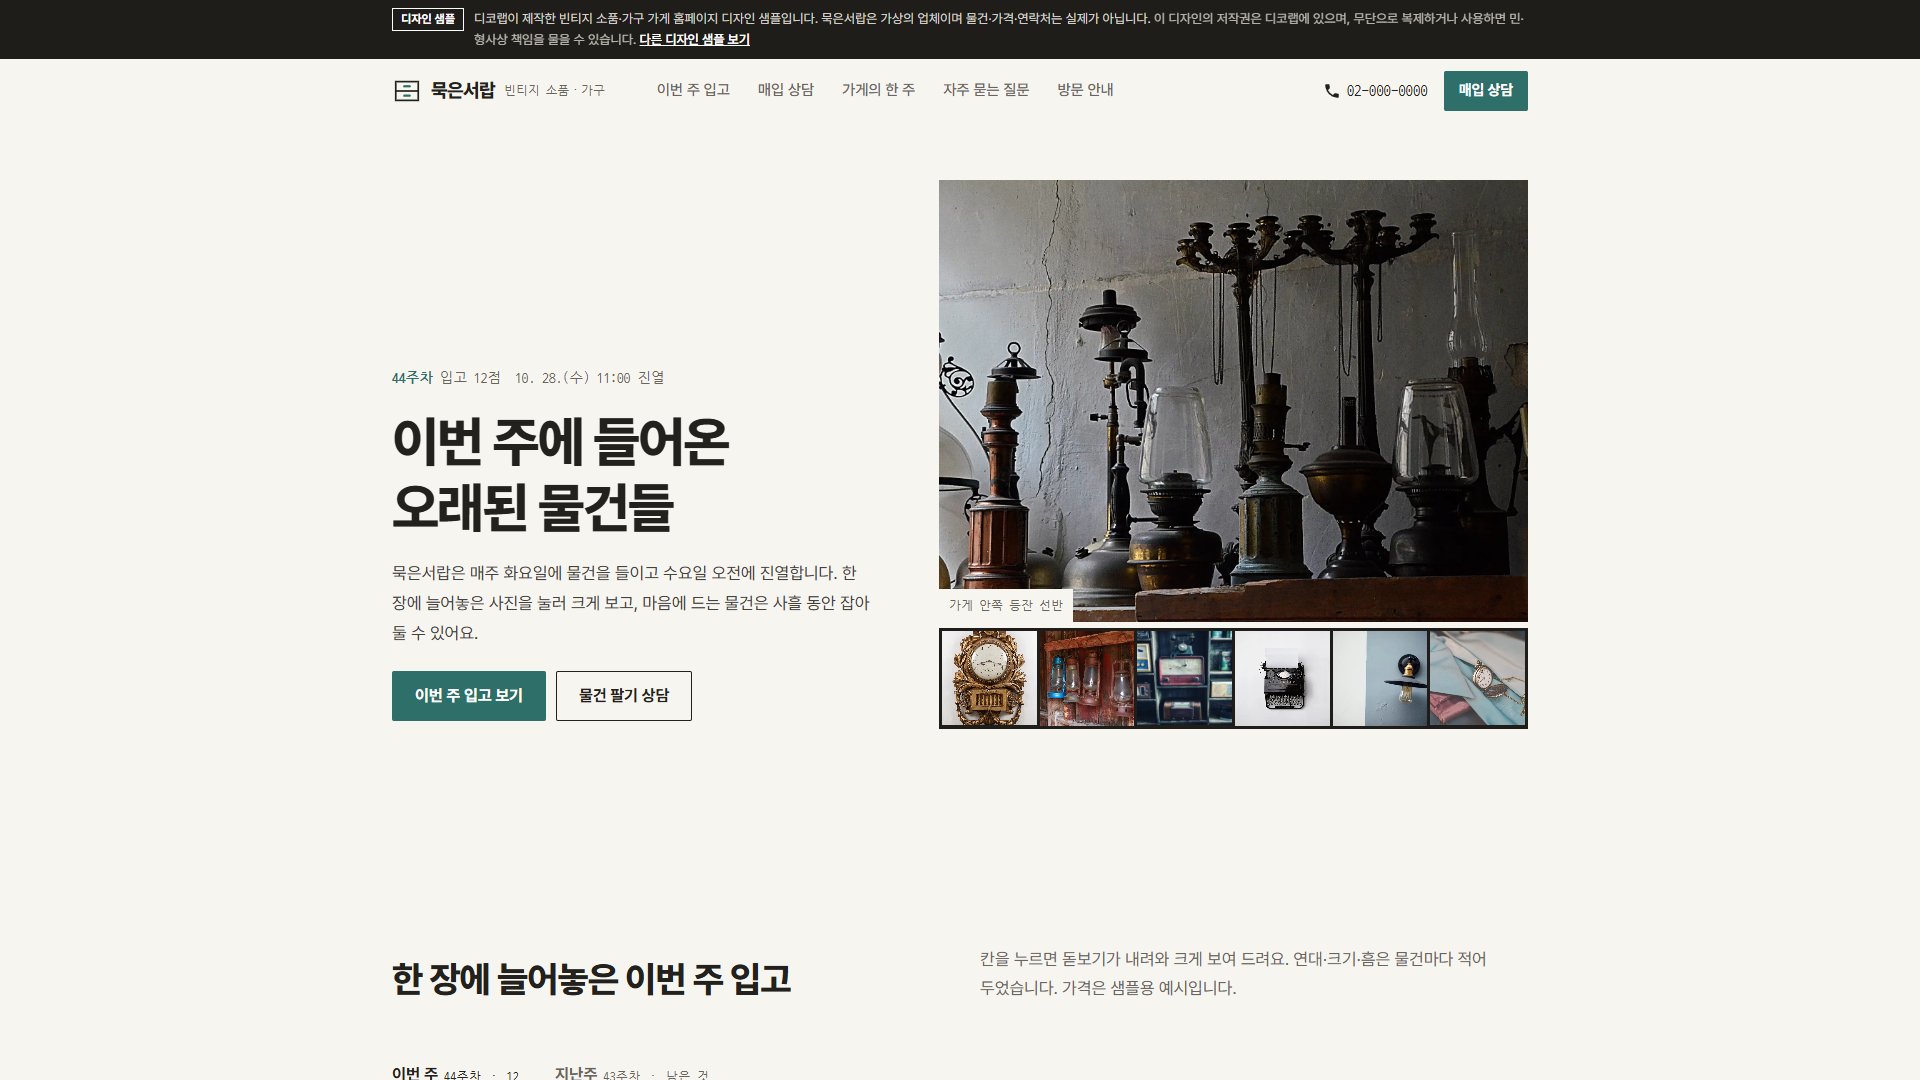Click the 10. 28.(수) 11:00 진열 text
The image size is (1920, 1080).
(x=589, y=378)
